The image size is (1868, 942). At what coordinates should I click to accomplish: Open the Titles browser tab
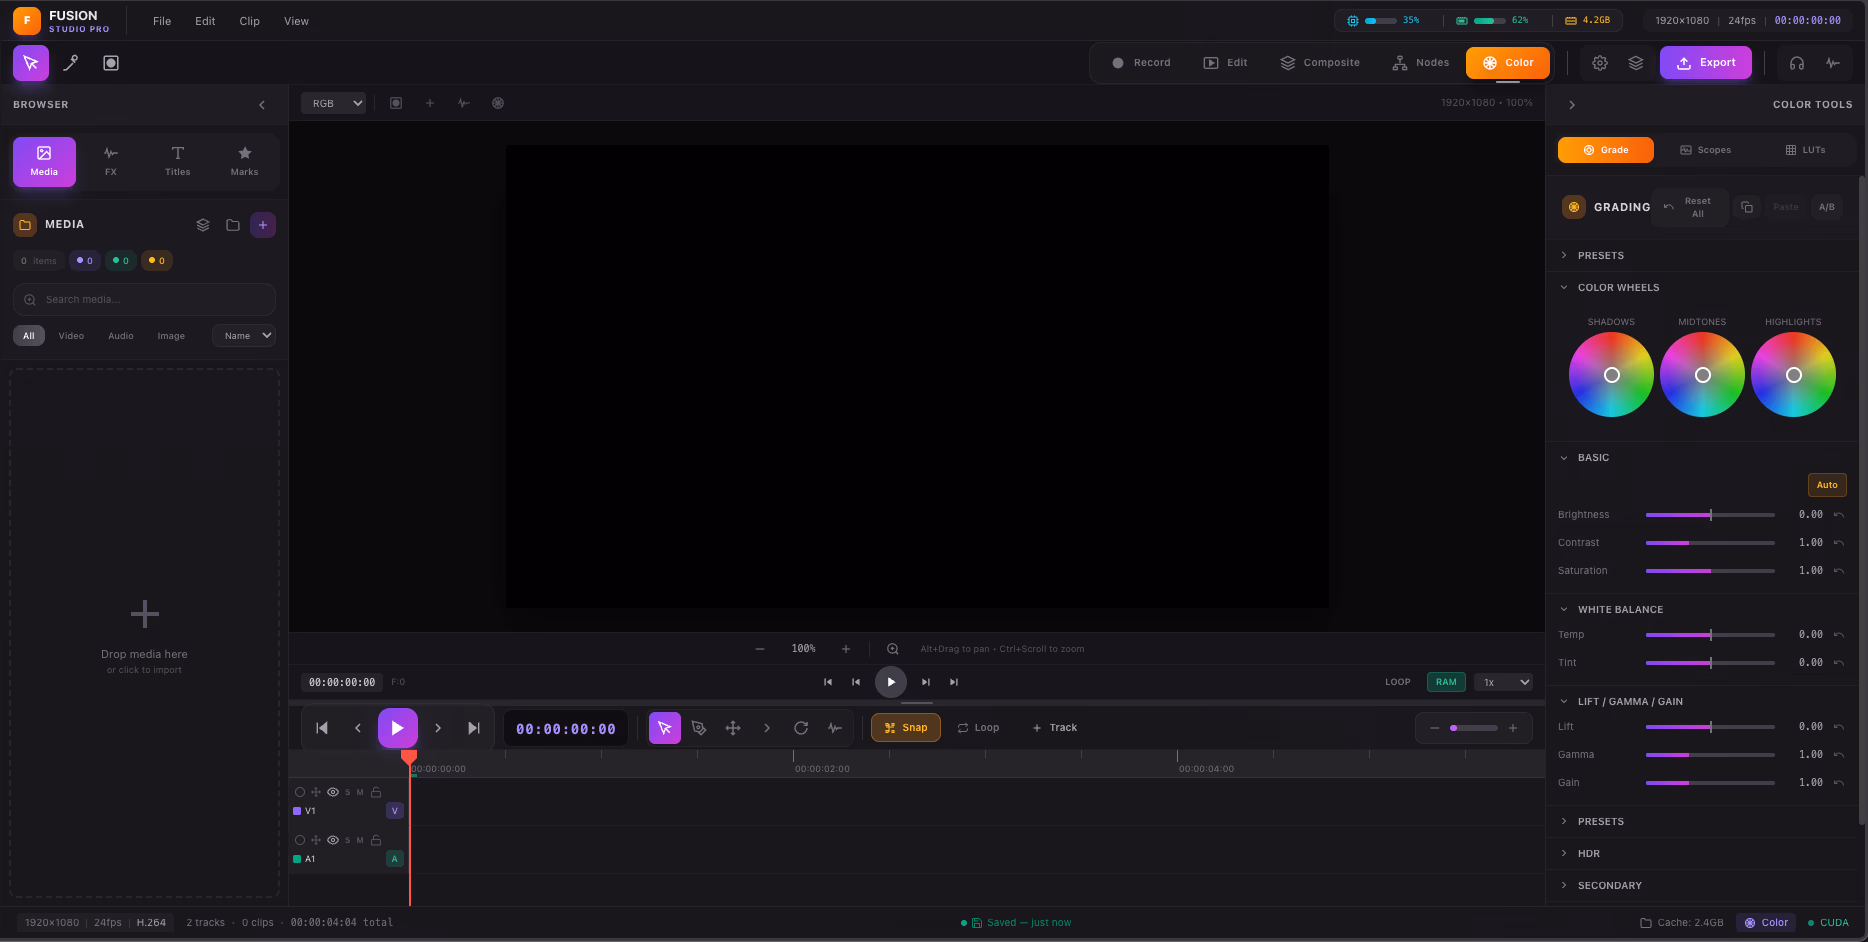click(178, 162)
